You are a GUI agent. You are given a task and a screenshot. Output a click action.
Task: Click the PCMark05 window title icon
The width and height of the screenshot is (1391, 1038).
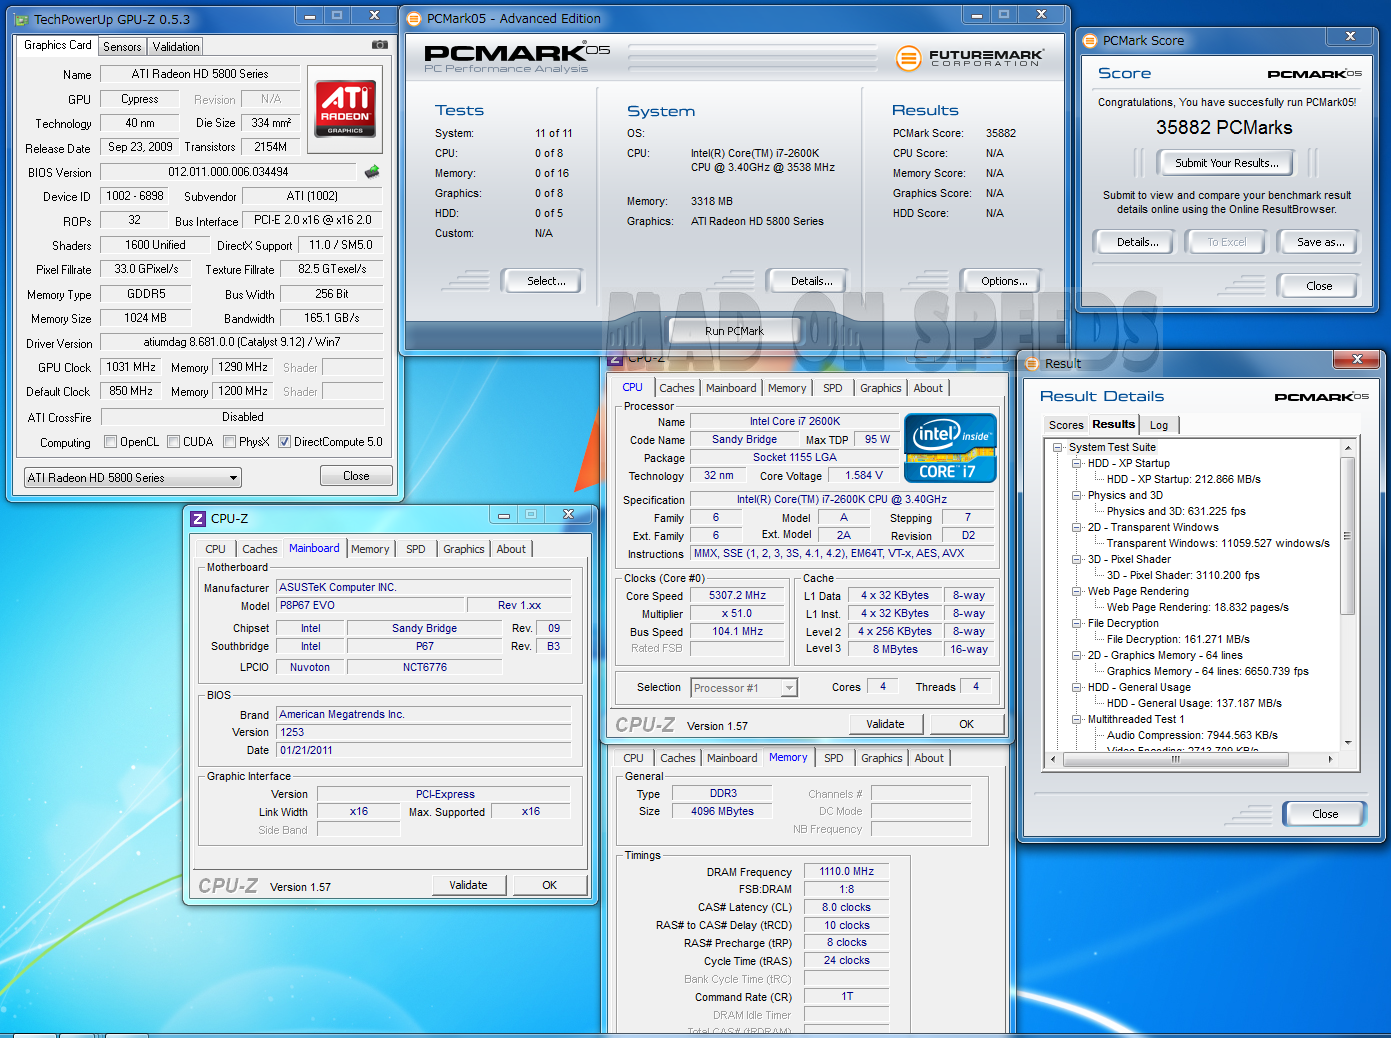[x=414, y=18]
